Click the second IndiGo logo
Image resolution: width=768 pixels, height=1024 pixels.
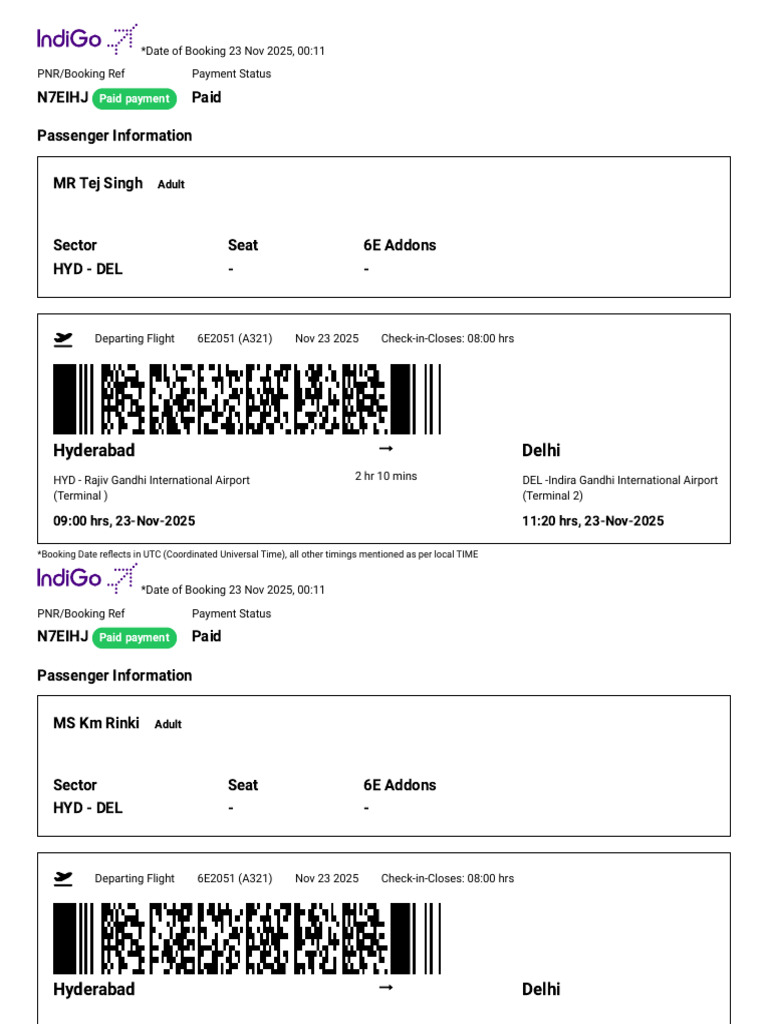click(87, 579)
